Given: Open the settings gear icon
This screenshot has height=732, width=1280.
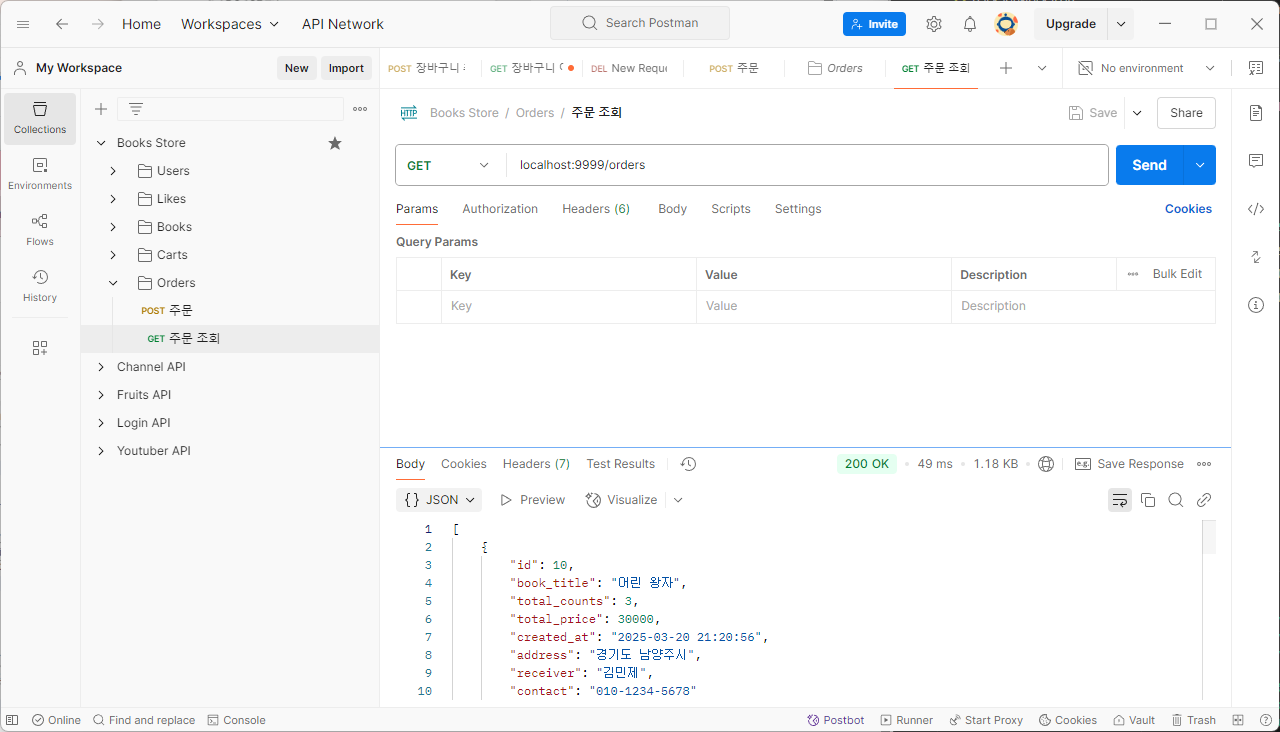Looking at the screenshot, I should pyautogui.click(x=934, y=24).
